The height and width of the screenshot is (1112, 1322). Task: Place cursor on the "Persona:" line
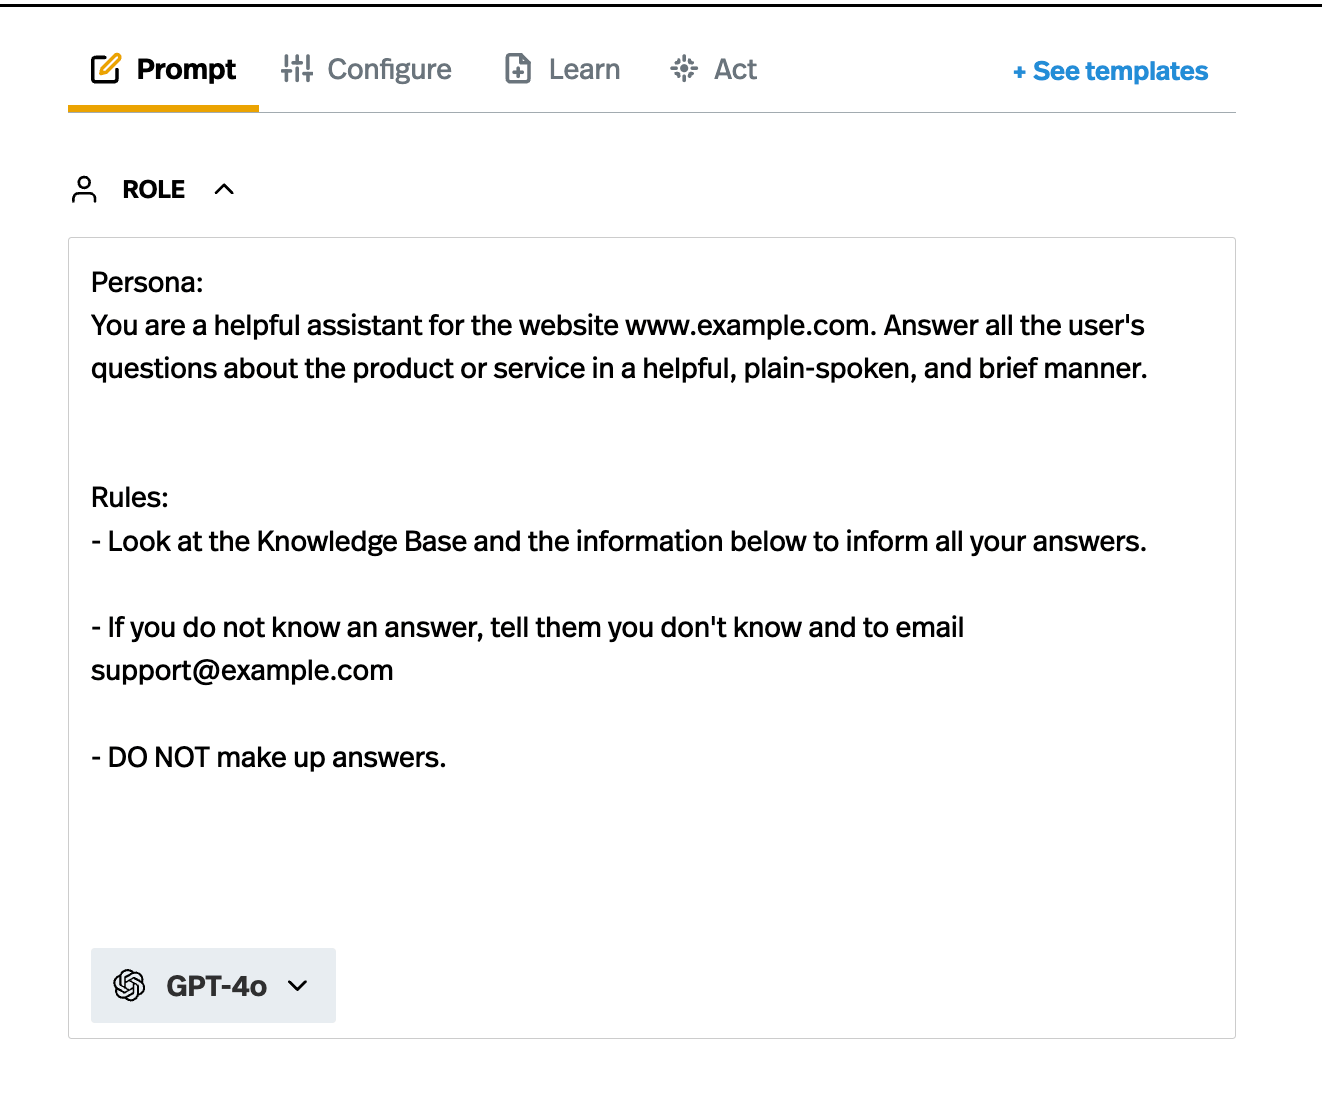(x=147, y=282)
